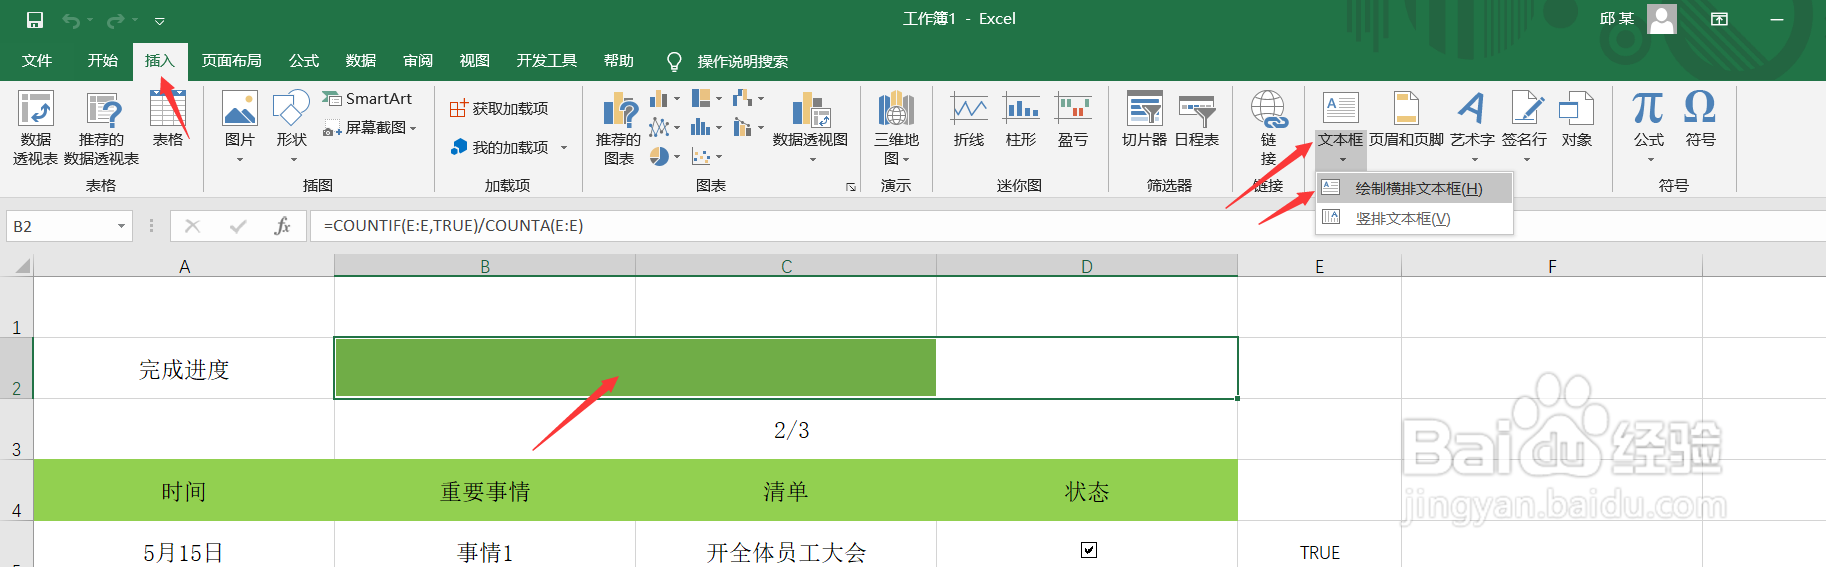Choose 绘制横排文本框(H) menu item
The image size is (1826, 567).
pyautogui.click(x=1414, y=188)
